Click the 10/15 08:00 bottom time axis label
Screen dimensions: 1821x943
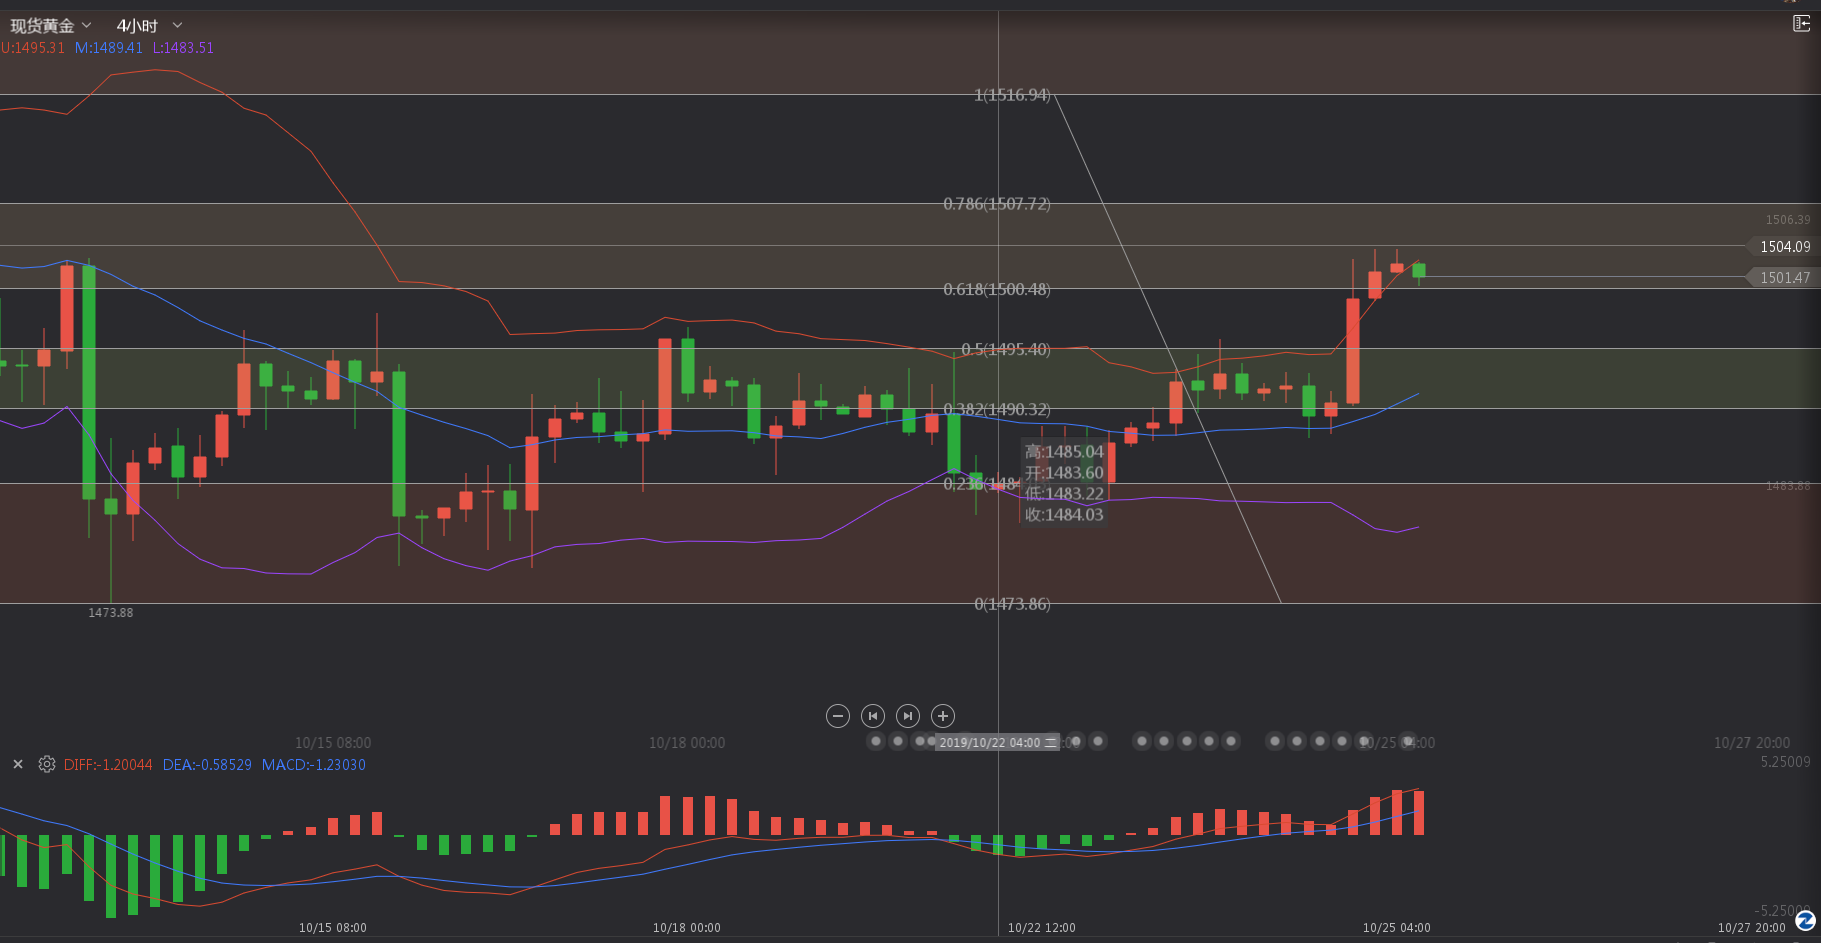(333, 928)
